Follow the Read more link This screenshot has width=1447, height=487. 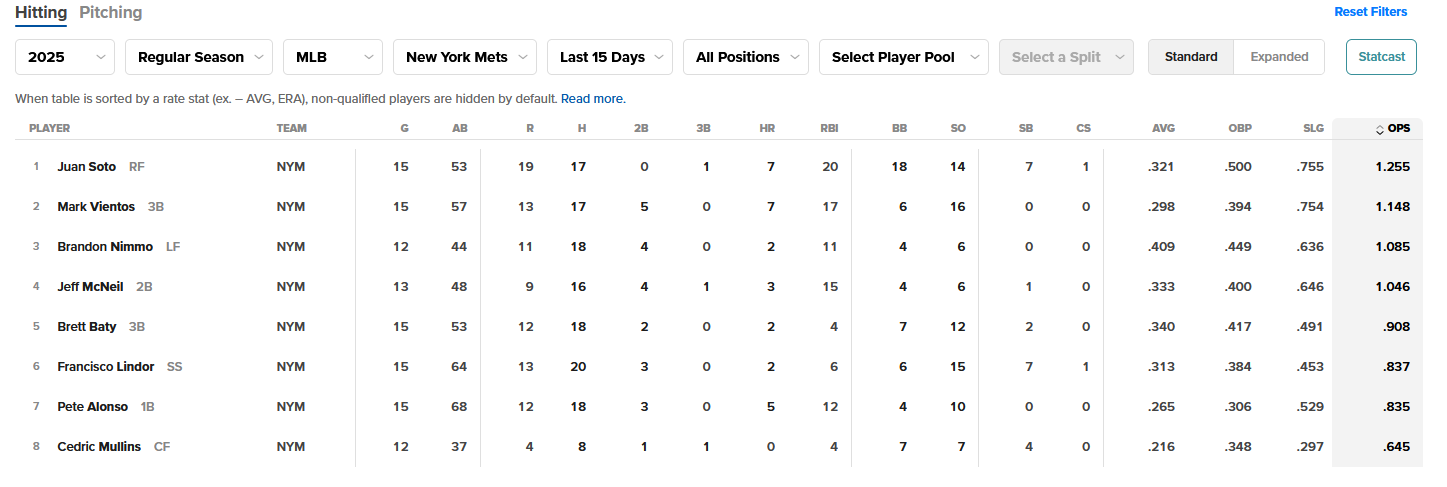tap(592, 99)
